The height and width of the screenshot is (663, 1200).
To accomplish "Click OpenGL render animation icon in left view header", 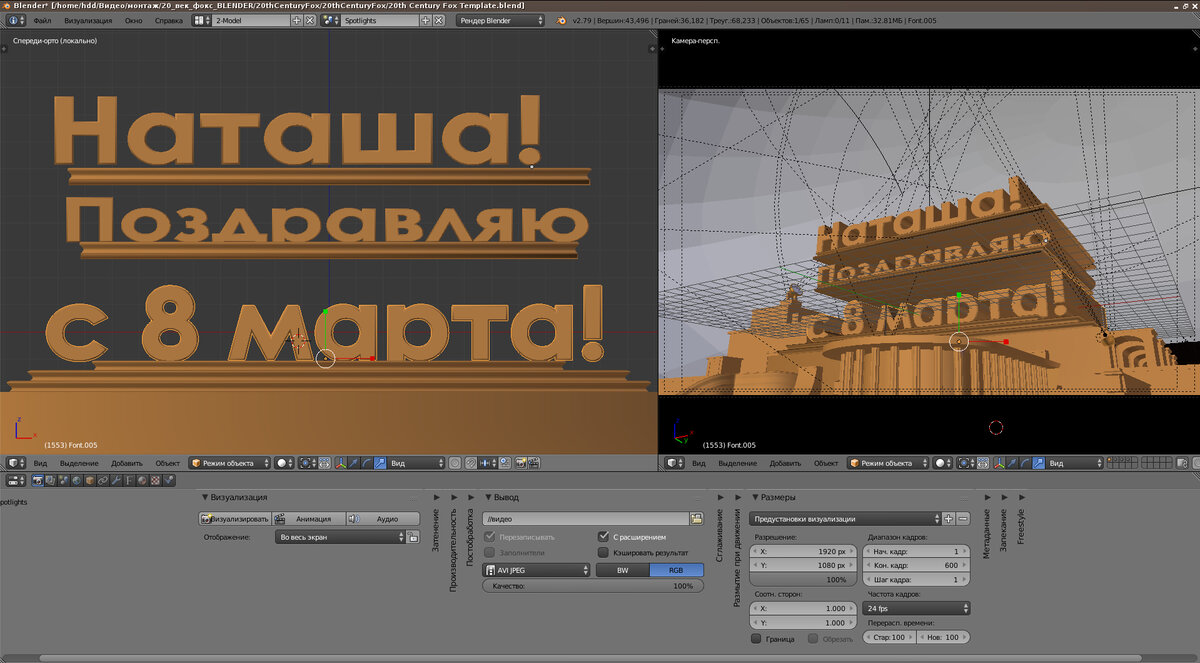I will (x=534, y=463).
